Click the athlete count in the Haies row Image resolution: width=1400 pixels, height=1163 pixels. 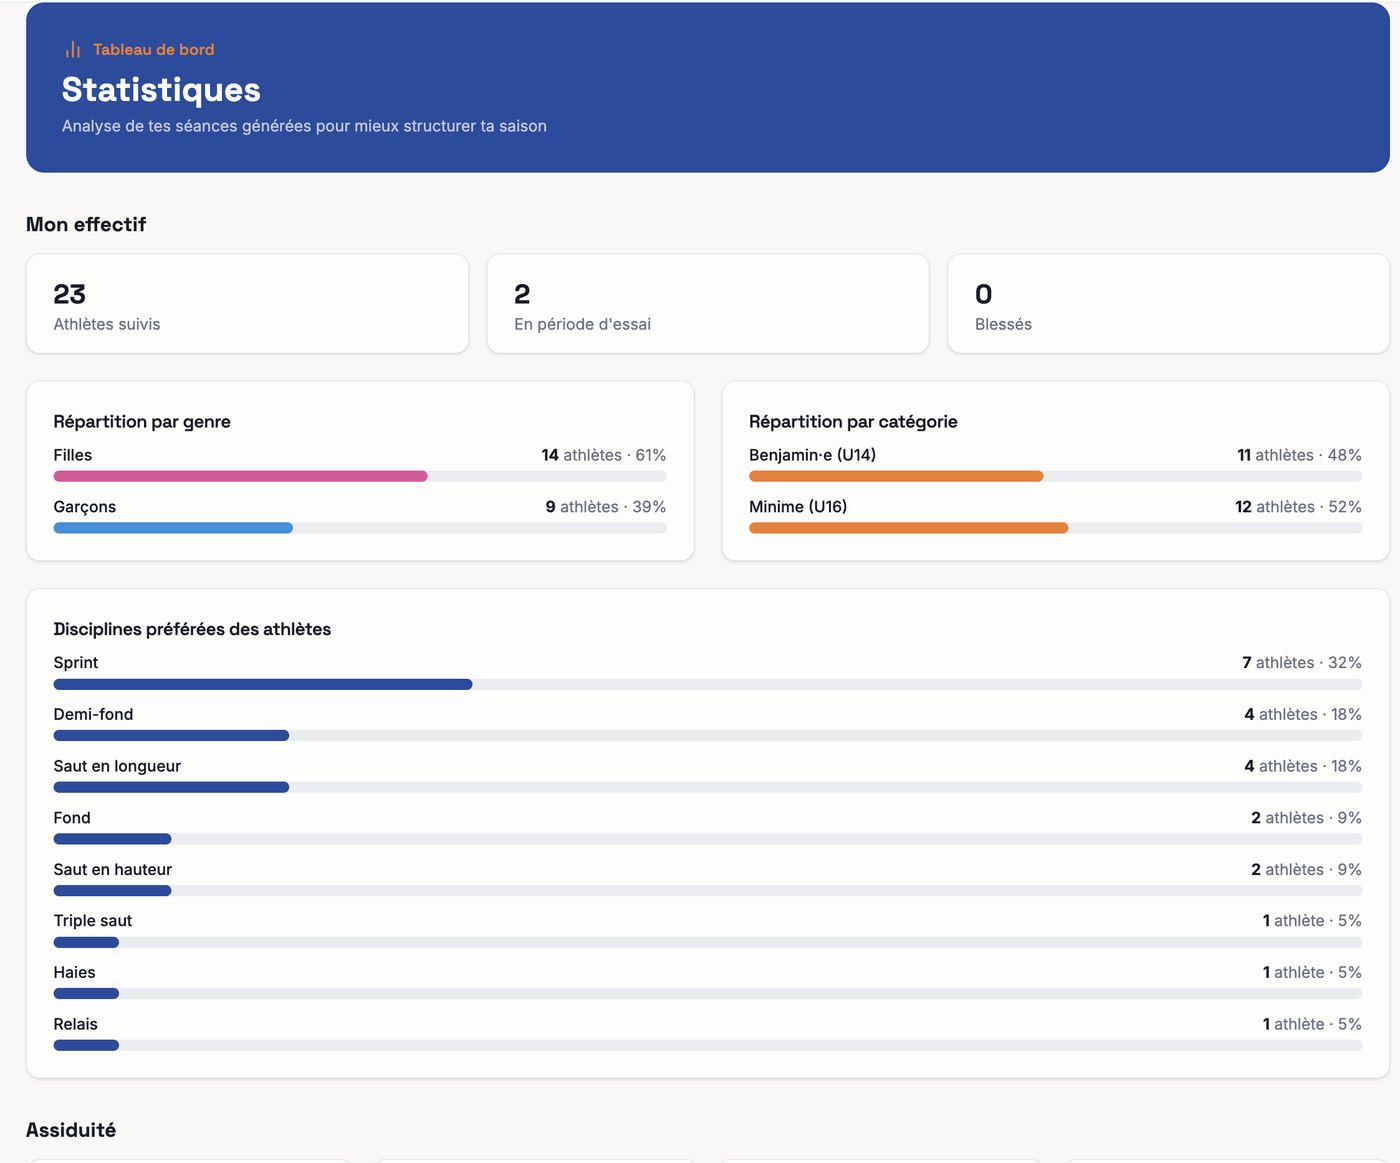(x=1312, y=973)
